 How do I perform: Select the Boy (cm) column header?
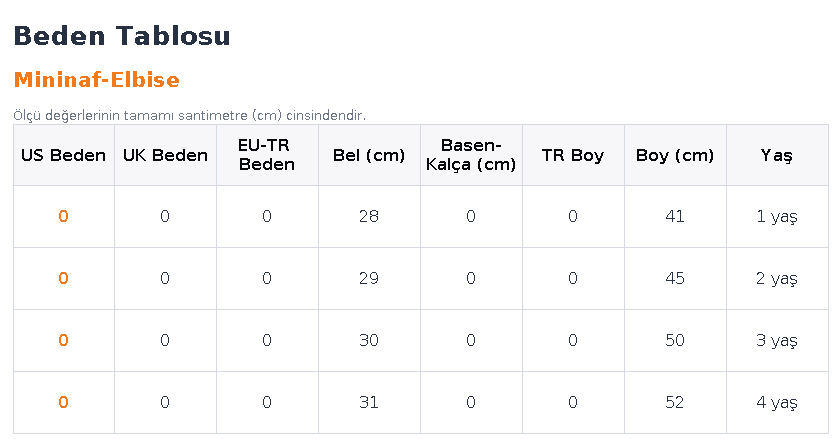click(x=675, y=155)
